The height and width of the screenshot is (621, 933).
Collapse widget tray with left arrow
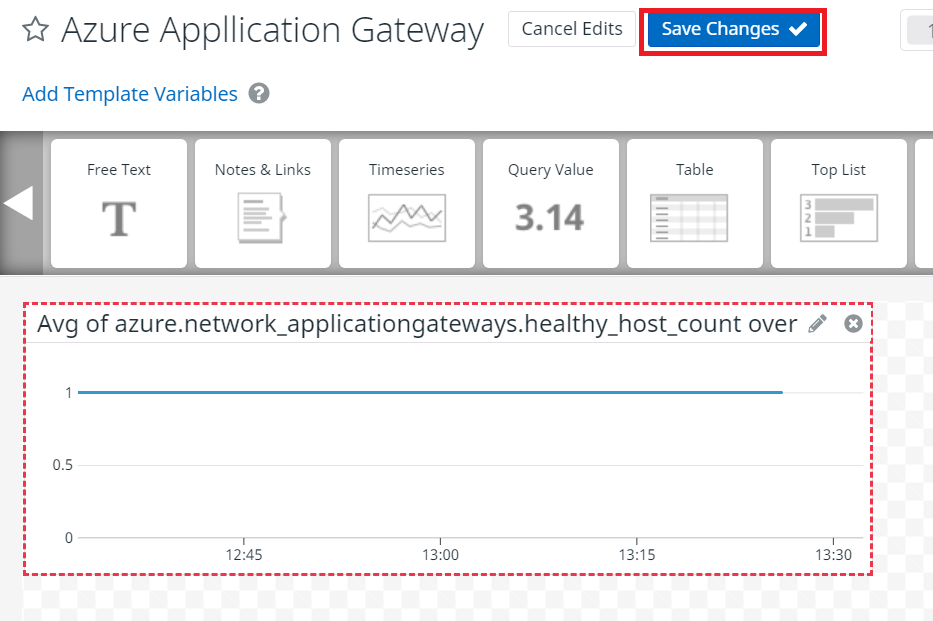click(19, 203)
